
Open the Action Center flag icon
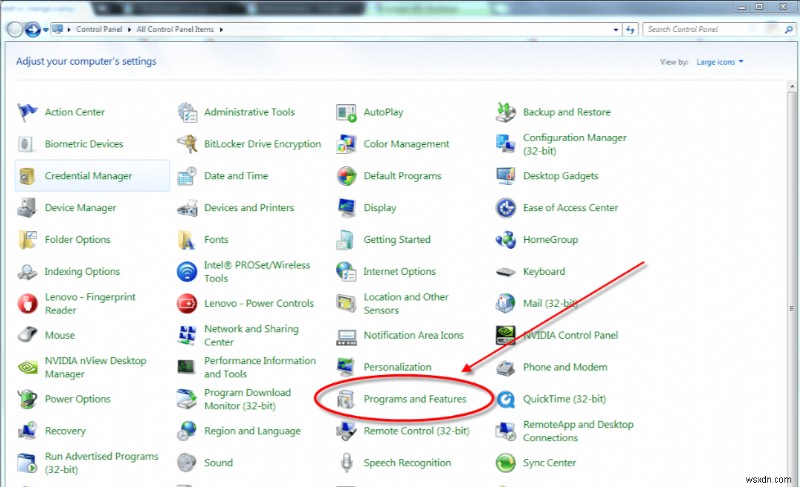point(27,112)
